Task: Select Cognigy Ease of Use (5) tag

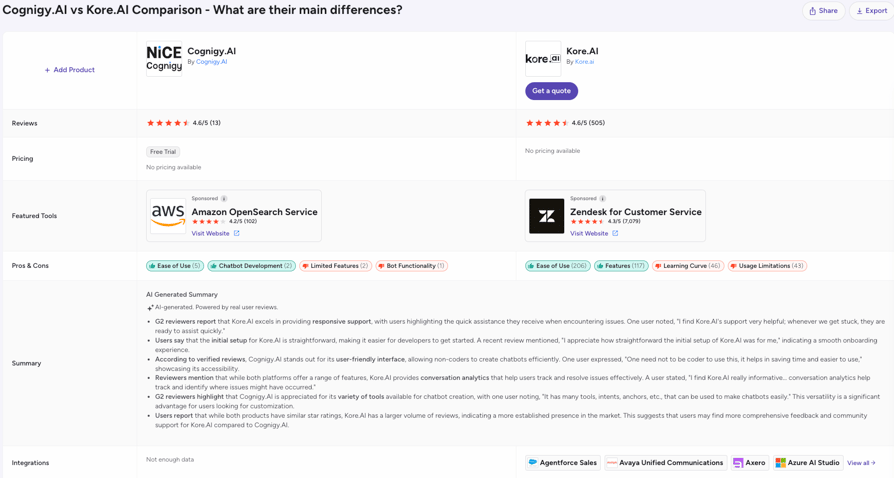Action: point(175,266)
